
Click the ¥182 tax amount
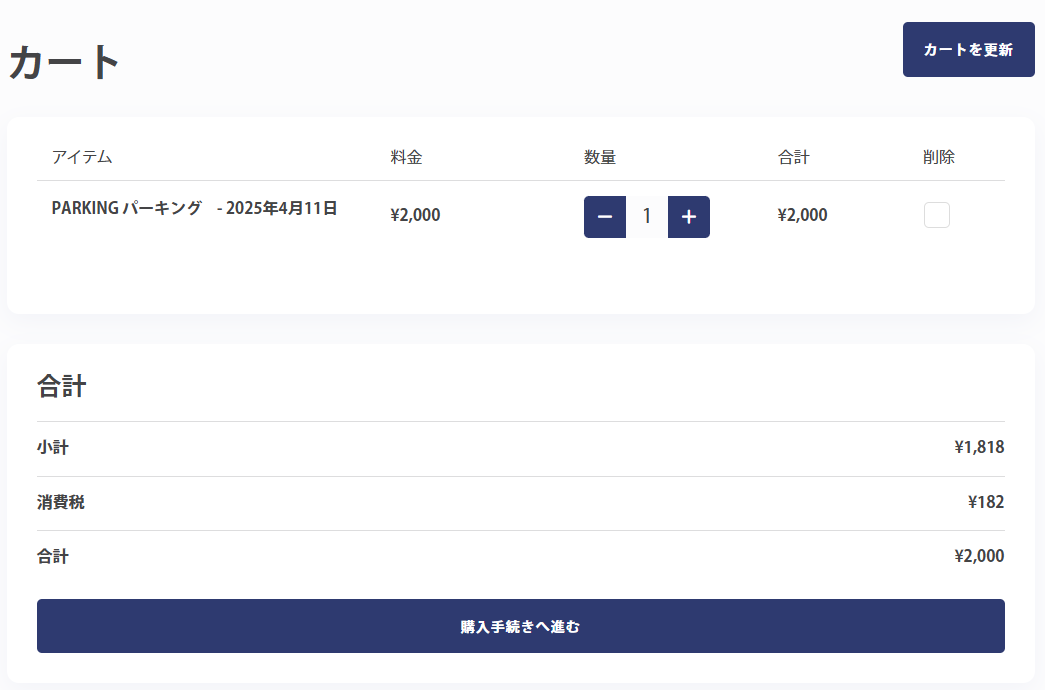click(985, 502)
